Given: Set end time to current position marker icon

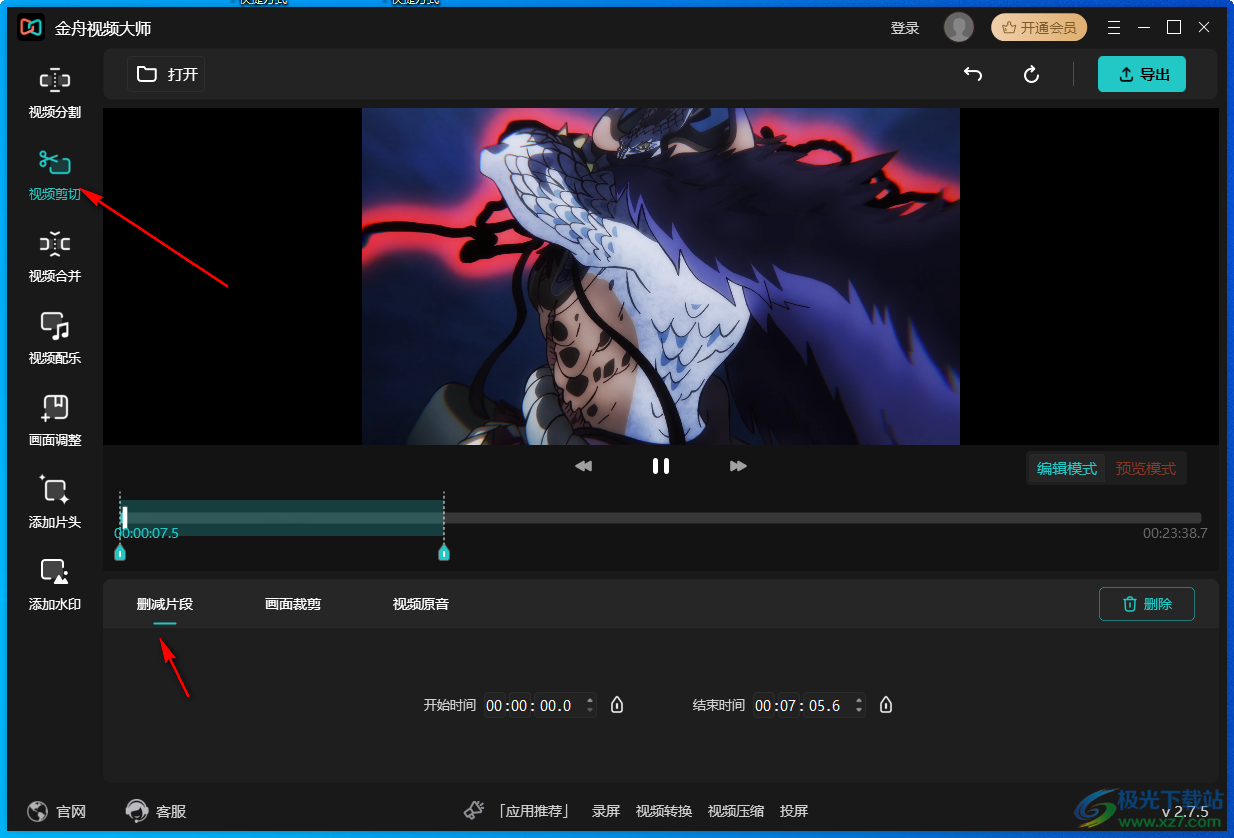Looking at the screenshot, I should coord(886,705).
